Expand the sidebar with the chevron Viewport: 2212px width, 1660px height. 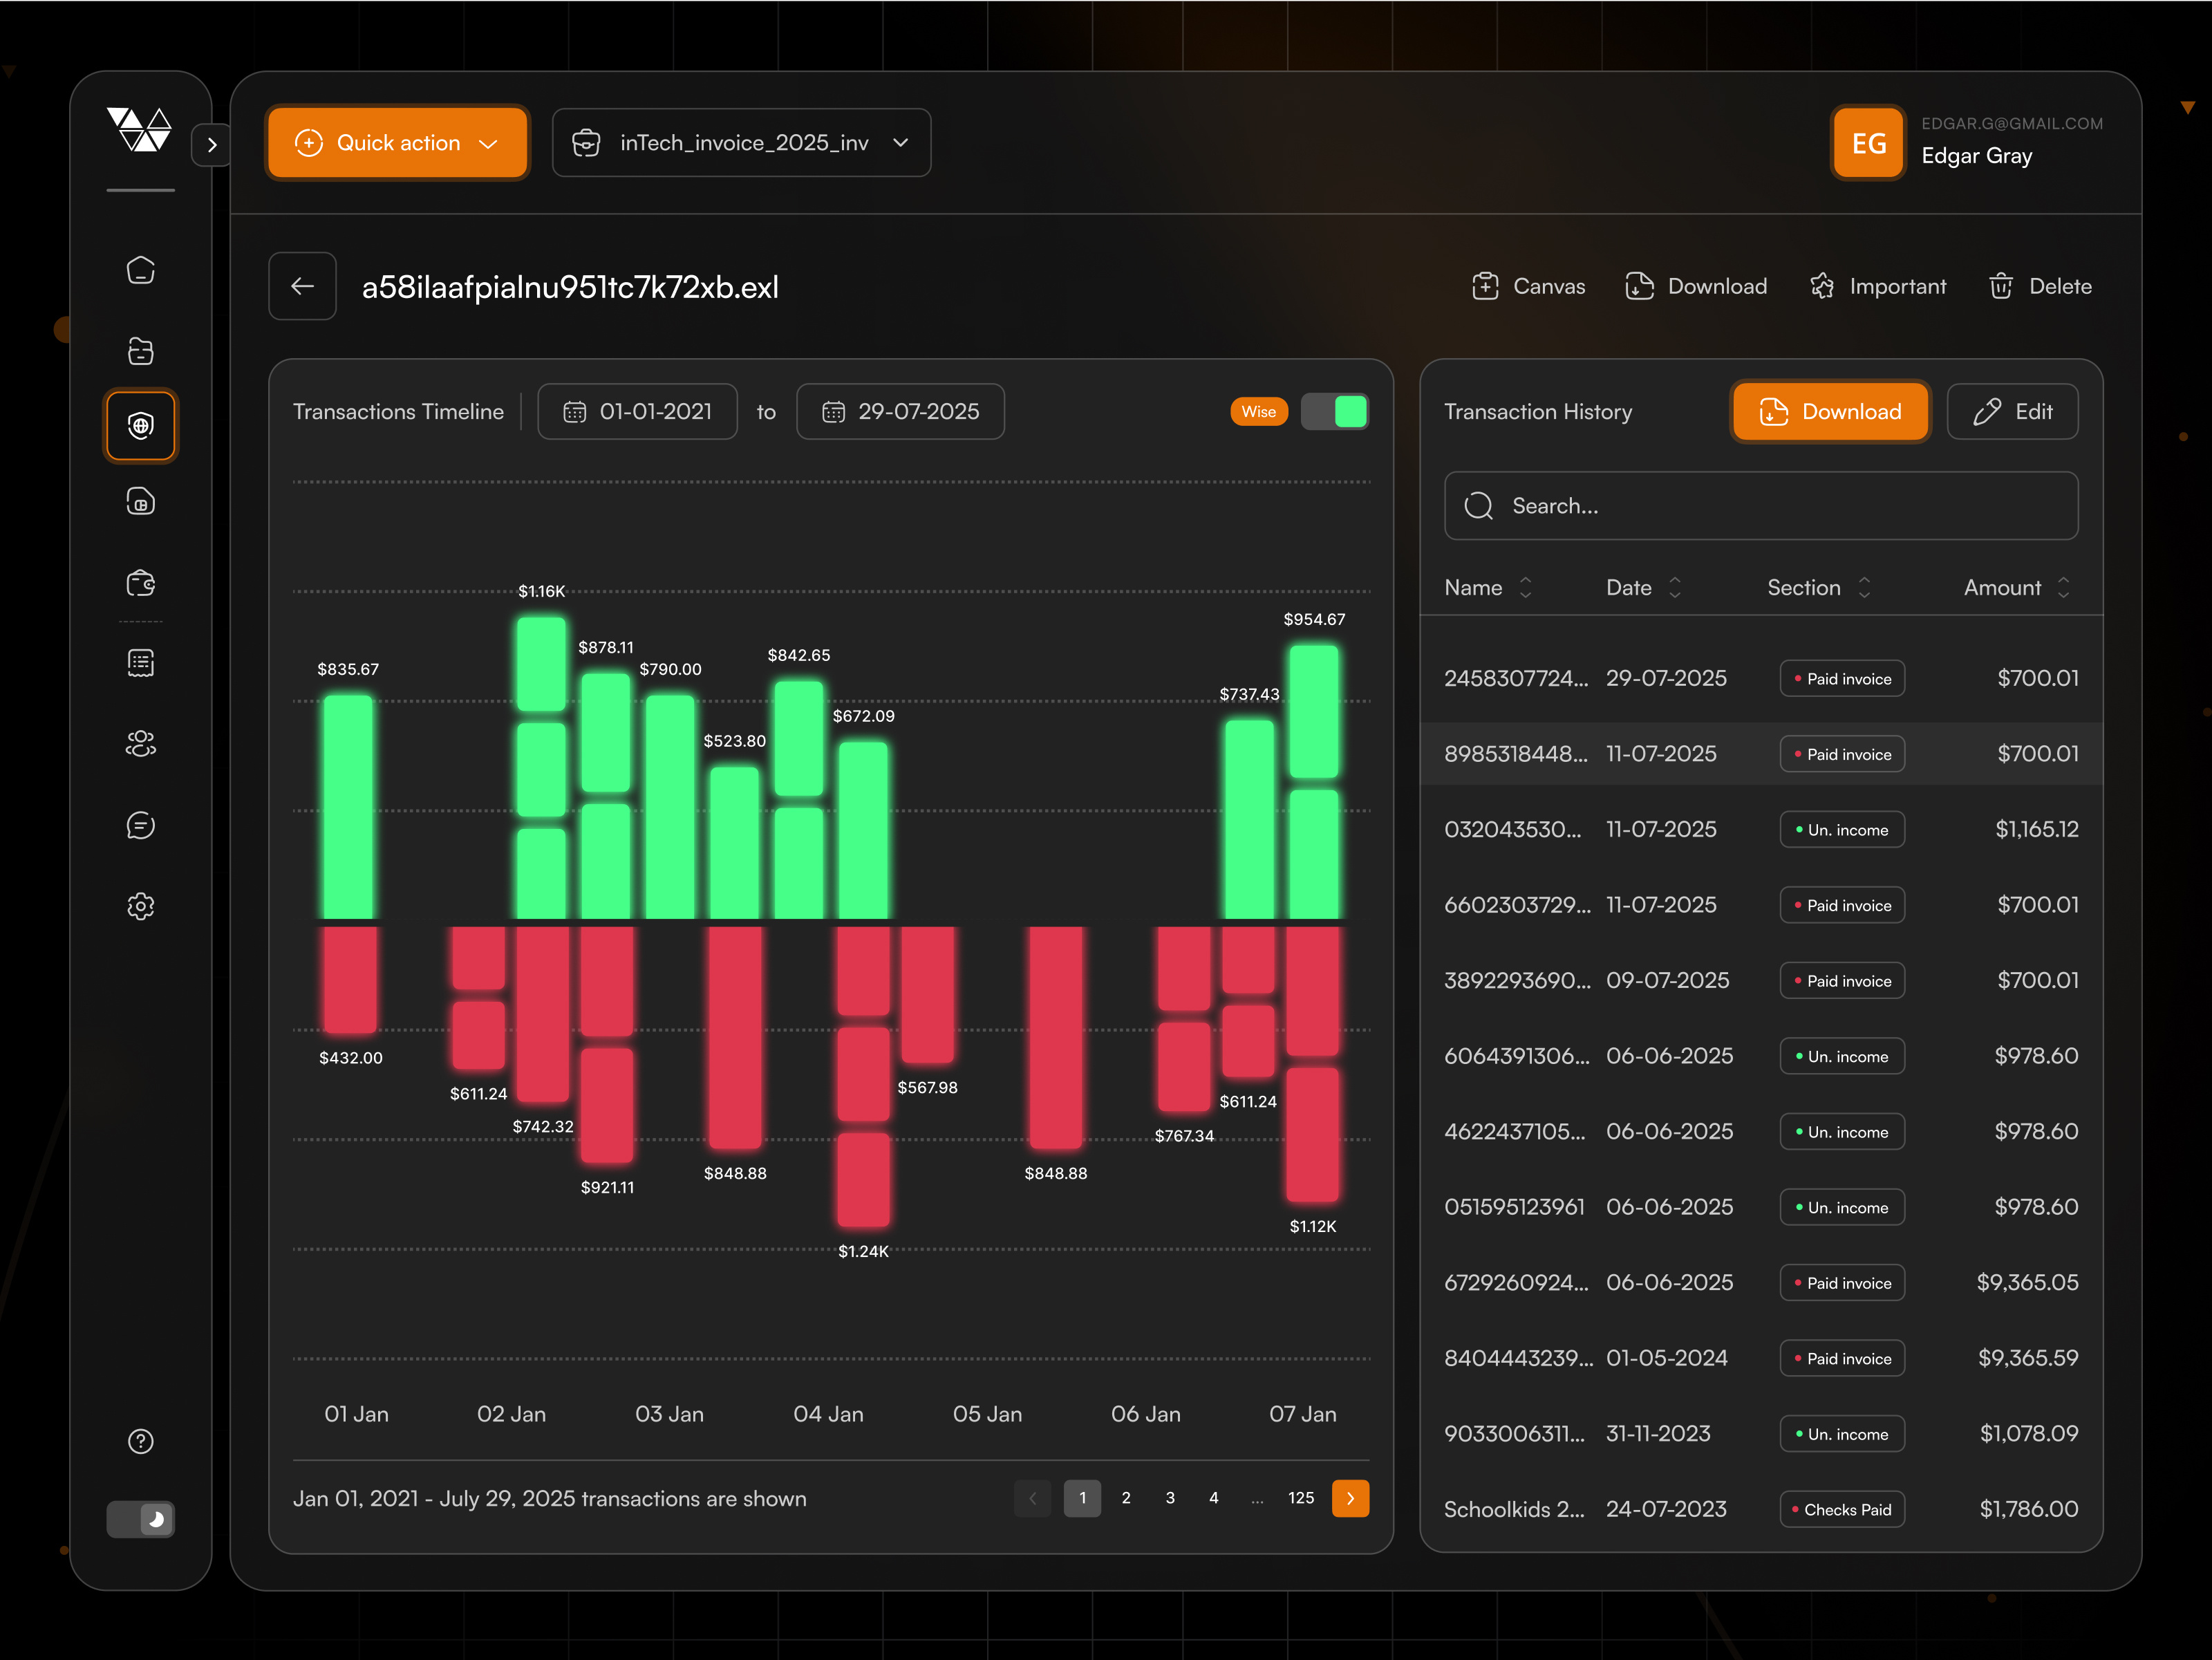click(211, 145)
